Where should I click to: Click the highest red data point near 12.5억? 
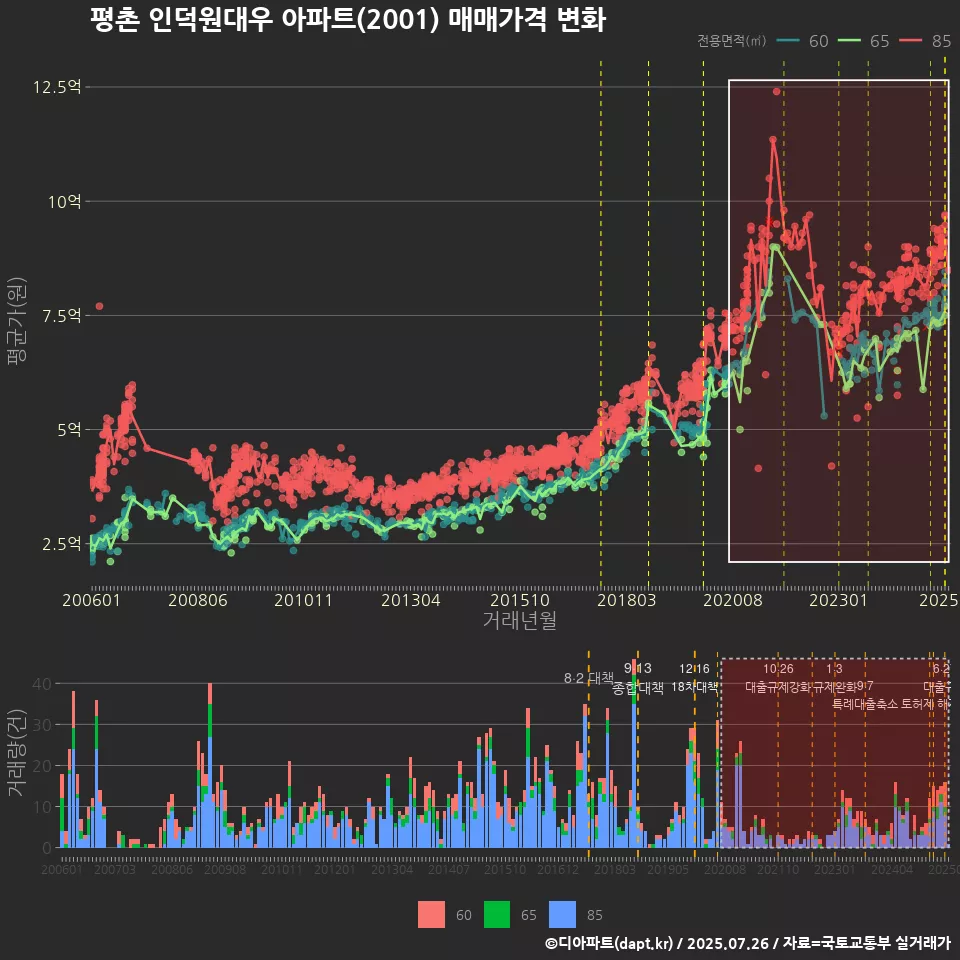pyautogui.click(x=776, y=91)
